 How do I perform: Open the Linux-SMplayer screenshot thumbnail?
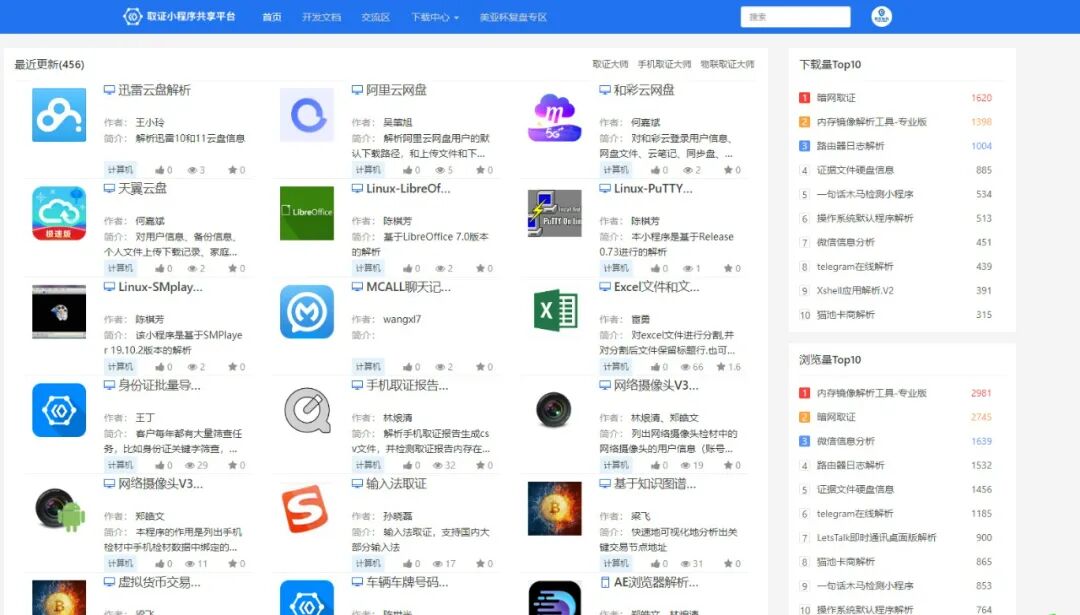point(59,312)
